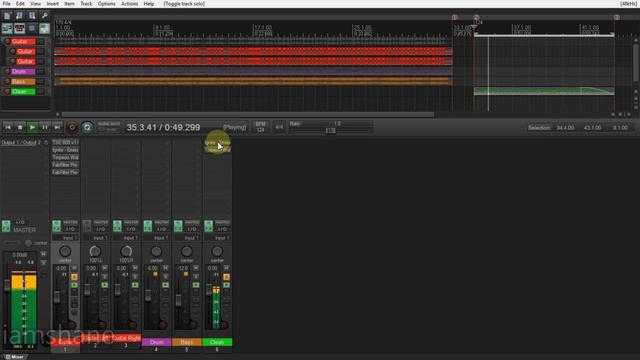Image resolution: width=640 pixels, height=360 pixels.
Task: Open the Input 1 dropdown on Clean strip
Action: [218, 238]
